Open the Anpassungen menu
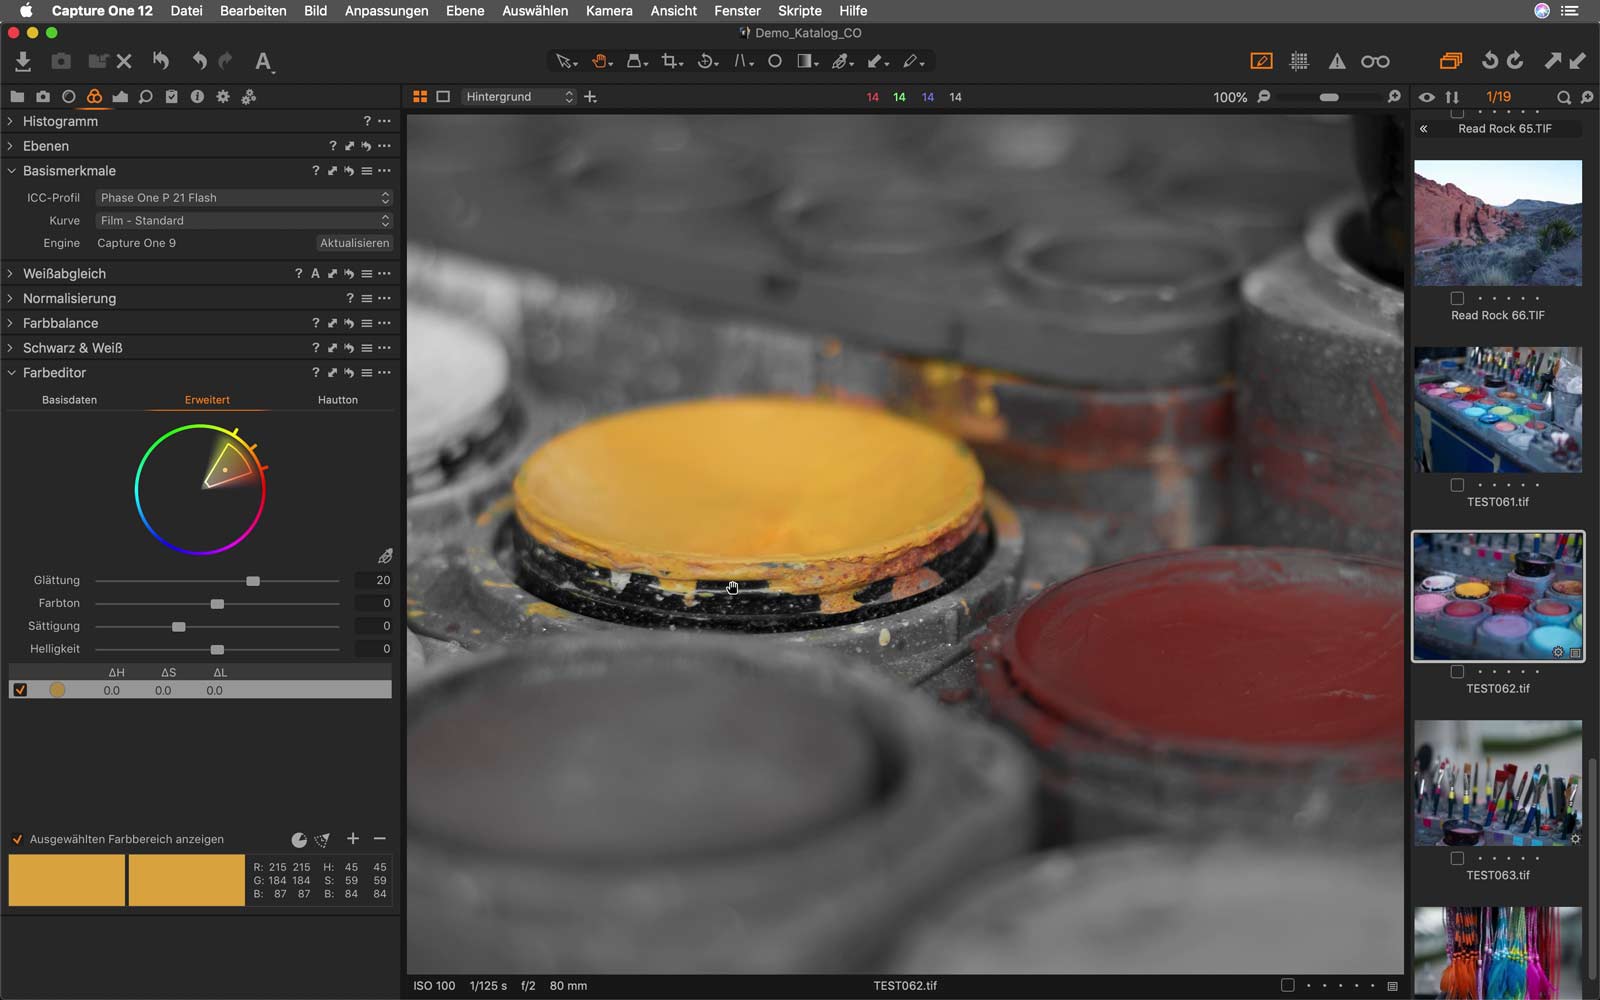1600x1000 pixels. point(386,11)
